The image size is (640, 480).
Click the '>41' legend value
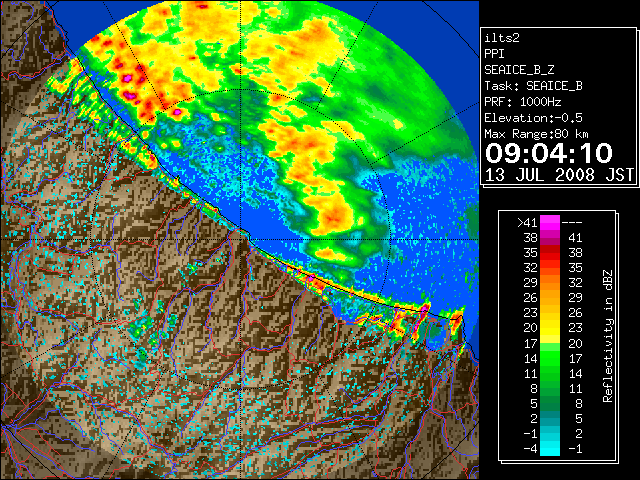click(527, 223)
